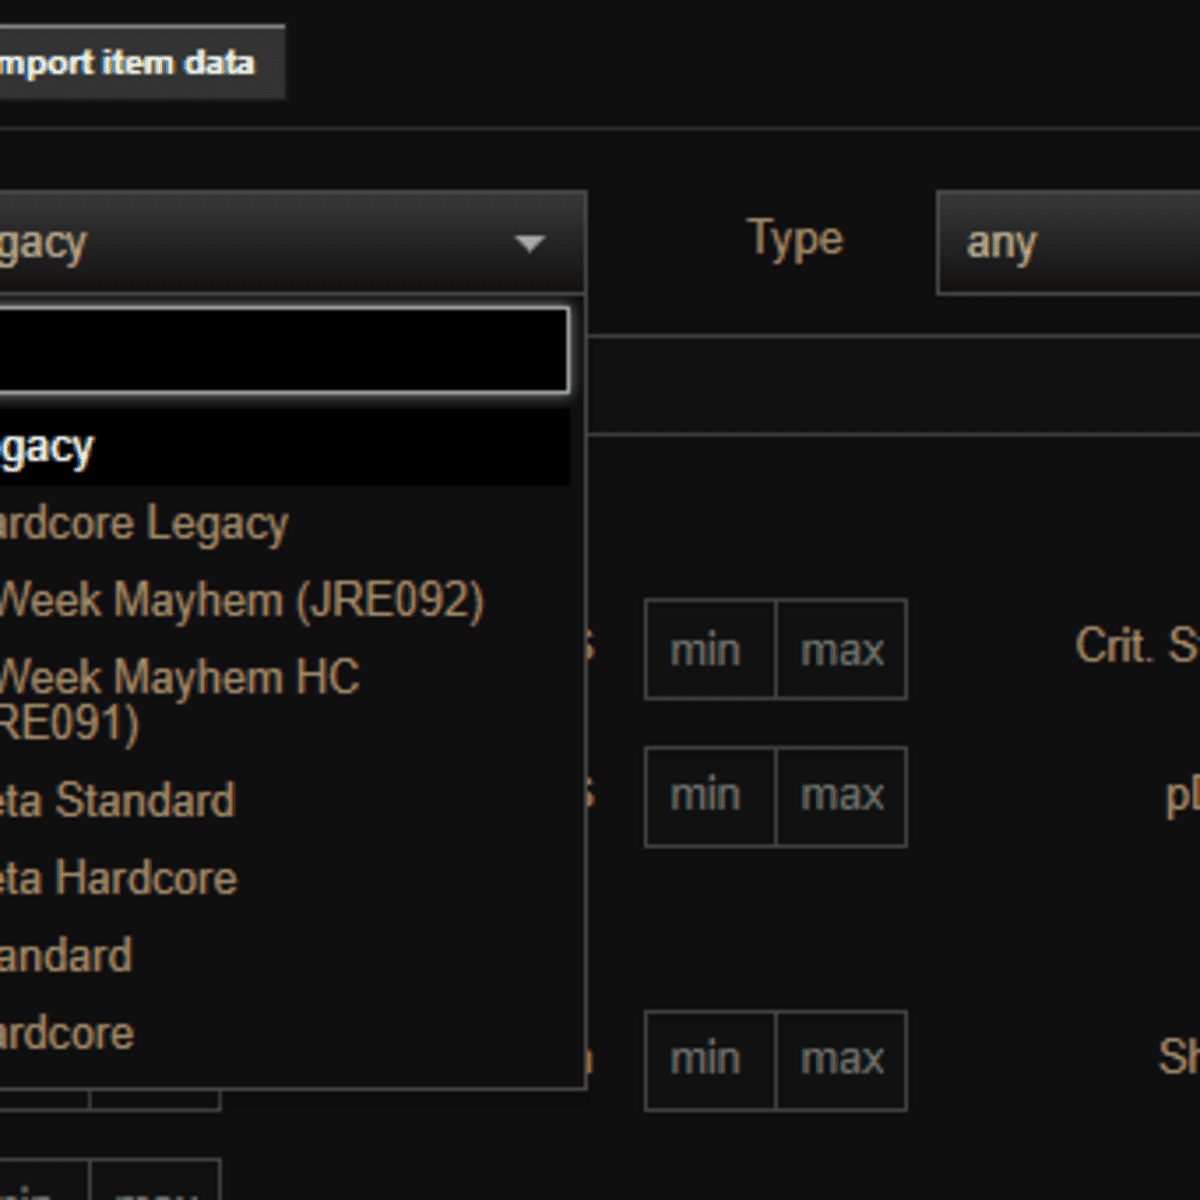
Task: Open the Type dropdown showing any
Action: click(1066, 243)
